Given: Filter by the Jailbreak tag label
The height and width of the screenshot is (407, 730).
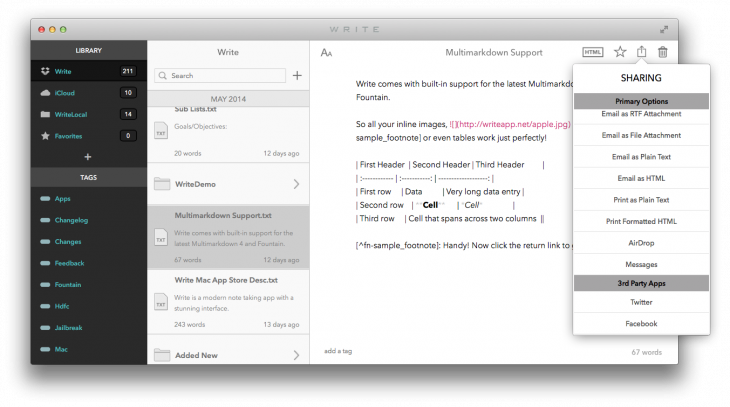Looking at the screenshot, I should pyautogui.click(x=68, y=327).
